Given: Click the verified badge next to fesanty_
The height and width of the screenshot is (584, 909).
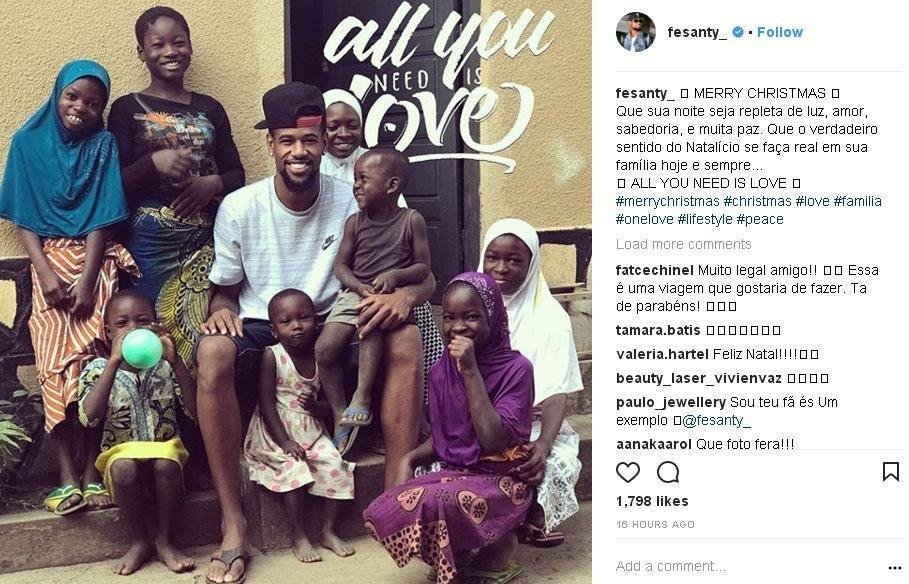Looking at the screenshot, I should coord(737,32).
